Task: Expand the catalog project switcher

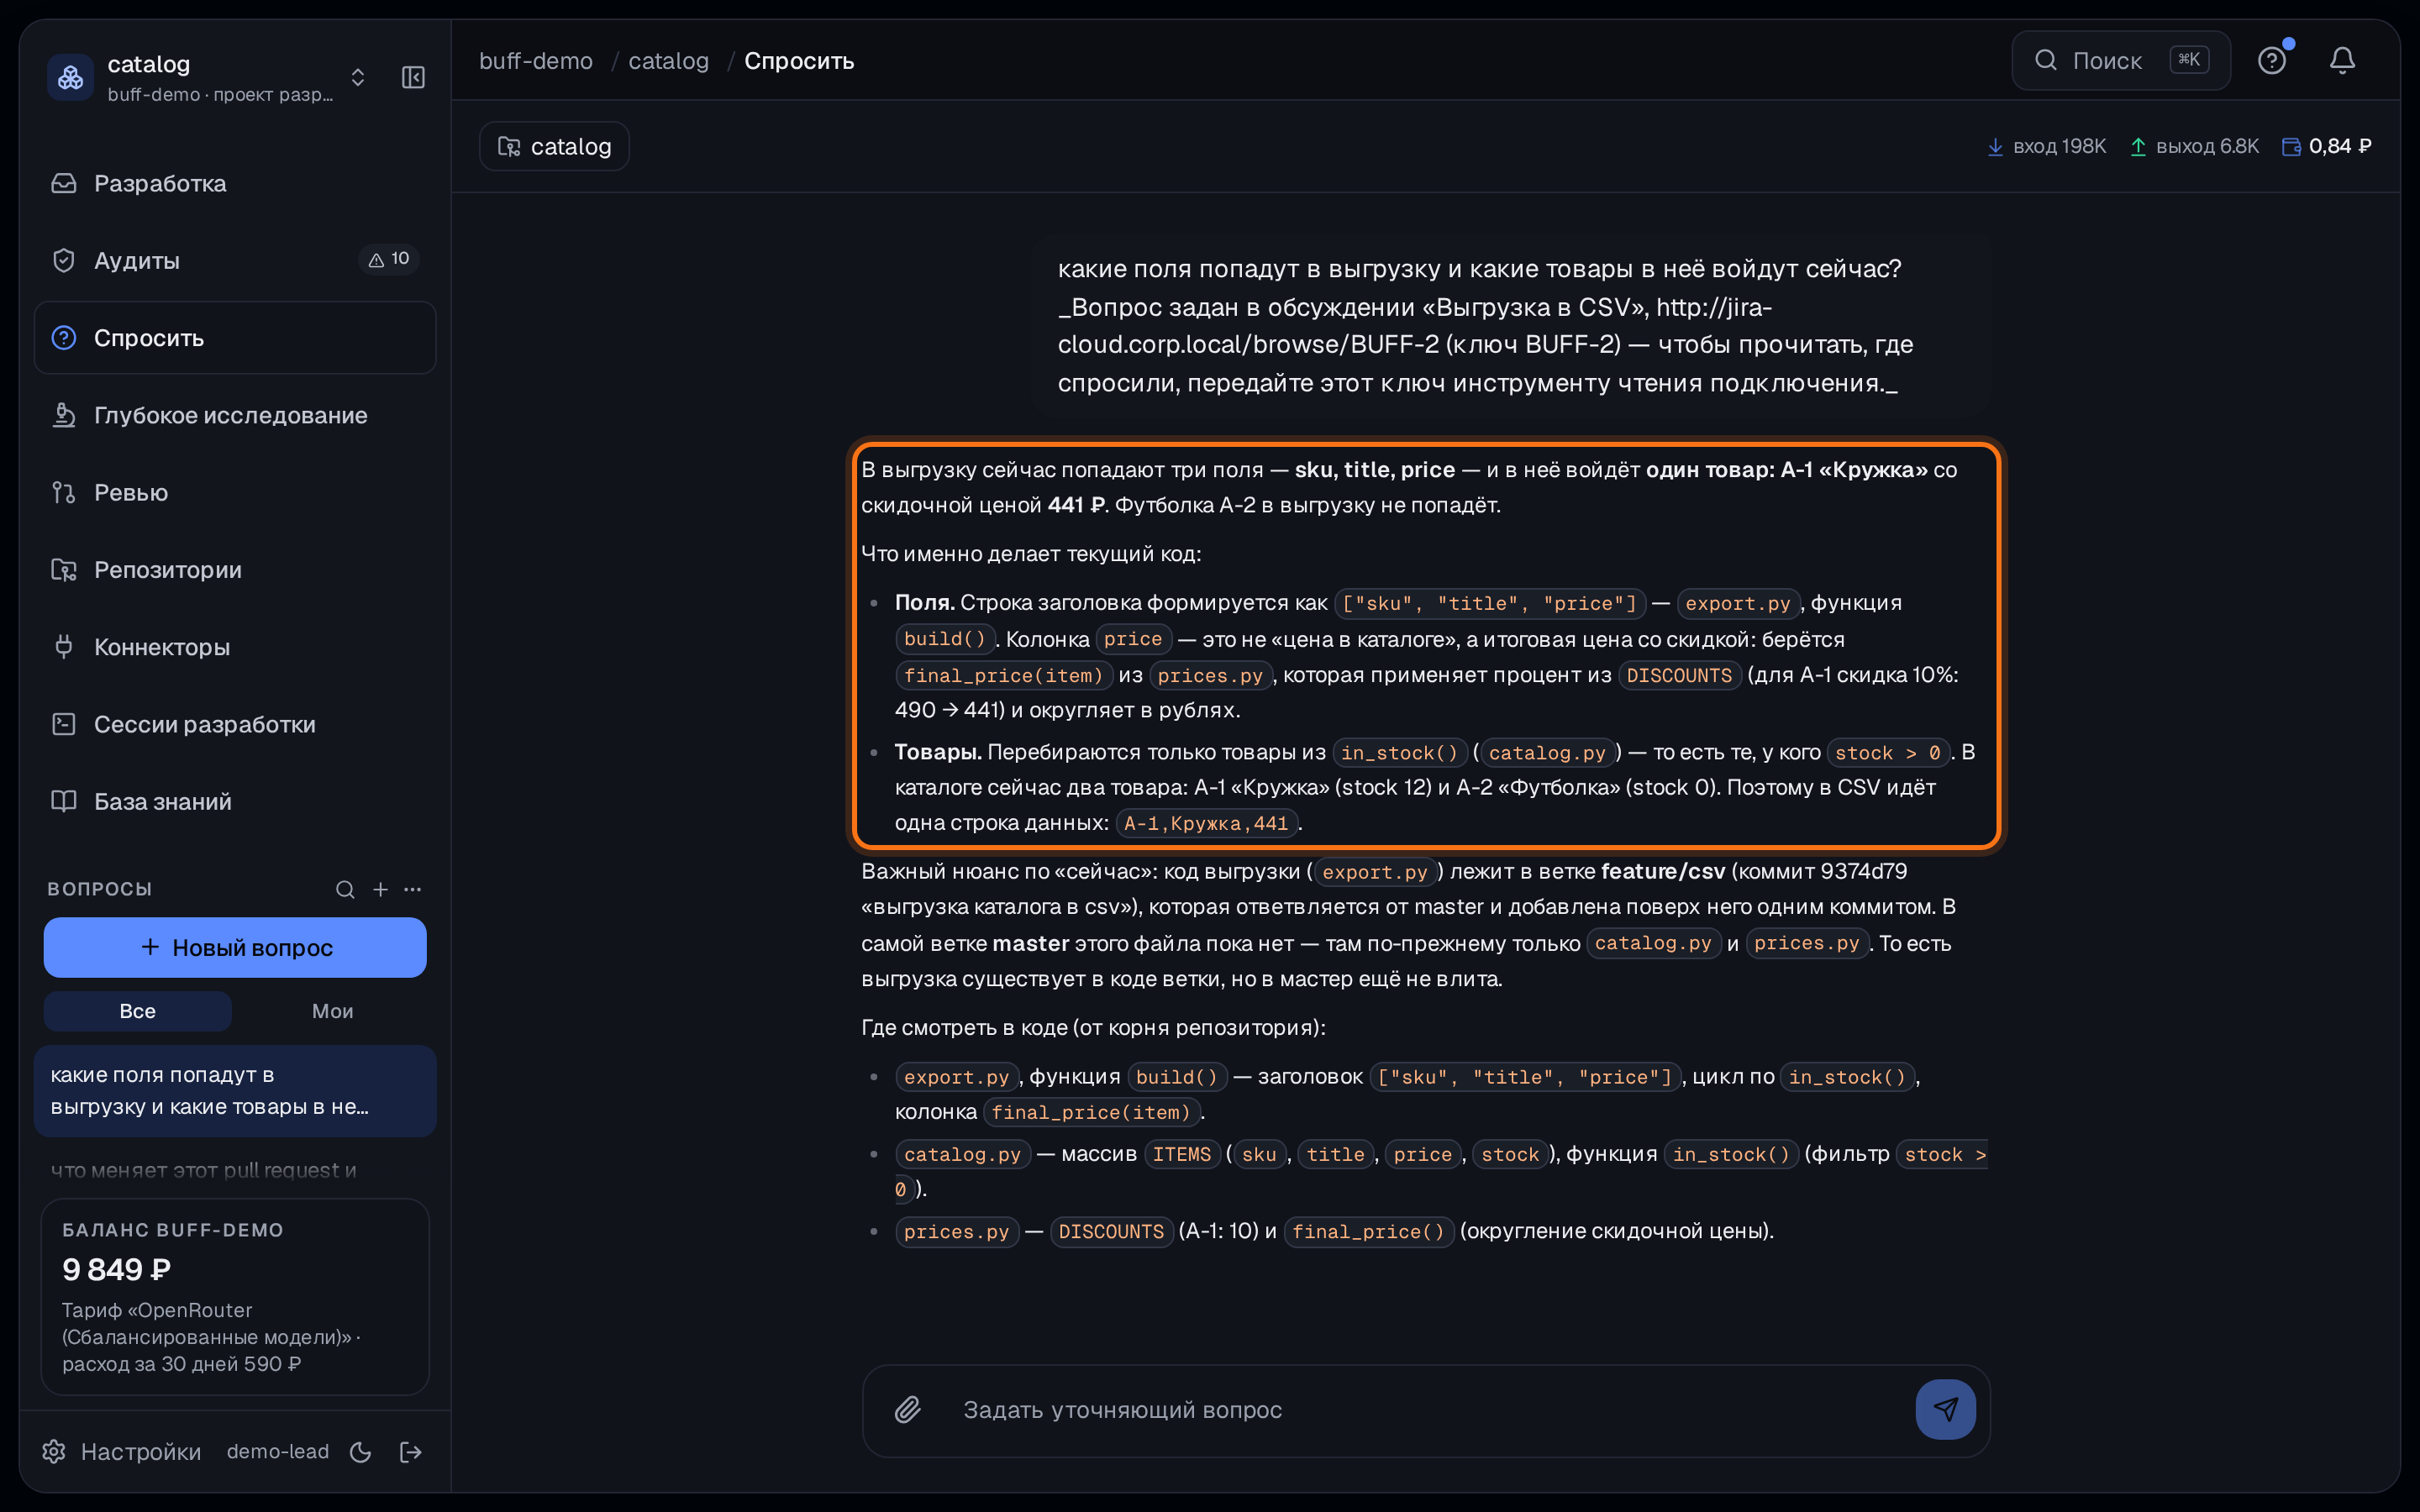Action: (358, 77)
